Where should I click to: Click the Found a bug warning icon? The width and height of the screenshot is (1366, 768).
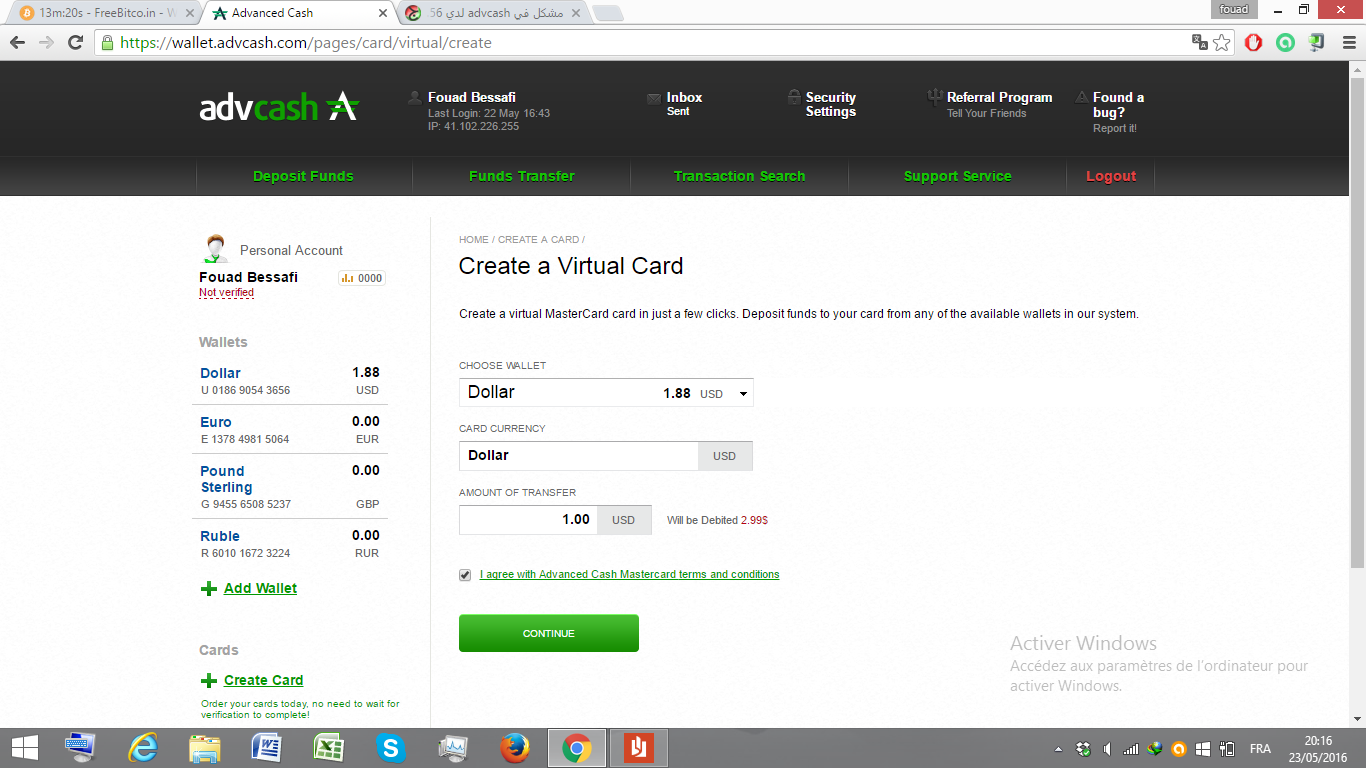[x=1082, y=97]
